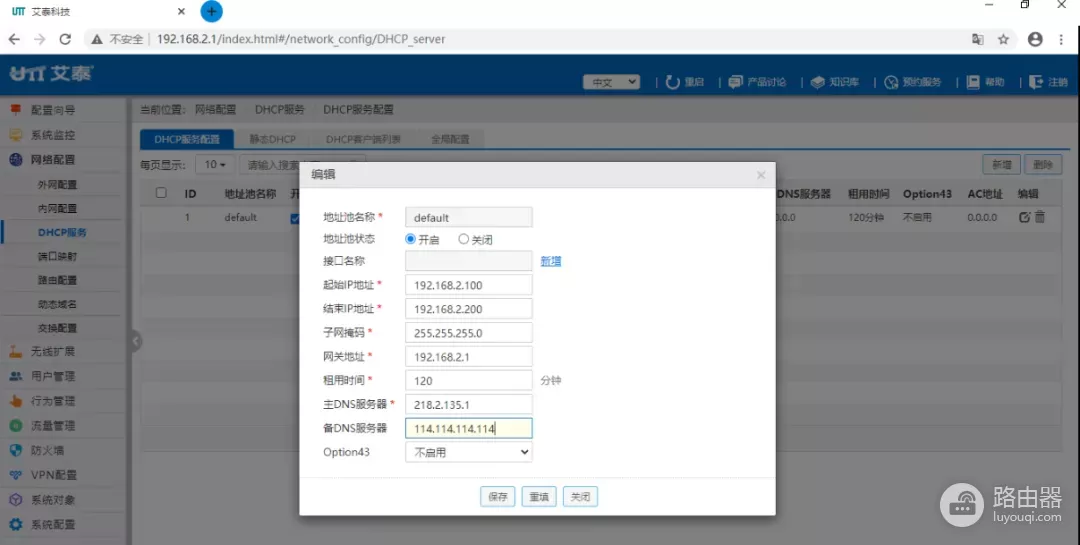This screenshot has height=545, width=1080.
Task: Click the browser back arrow
Action: point(14,39)
